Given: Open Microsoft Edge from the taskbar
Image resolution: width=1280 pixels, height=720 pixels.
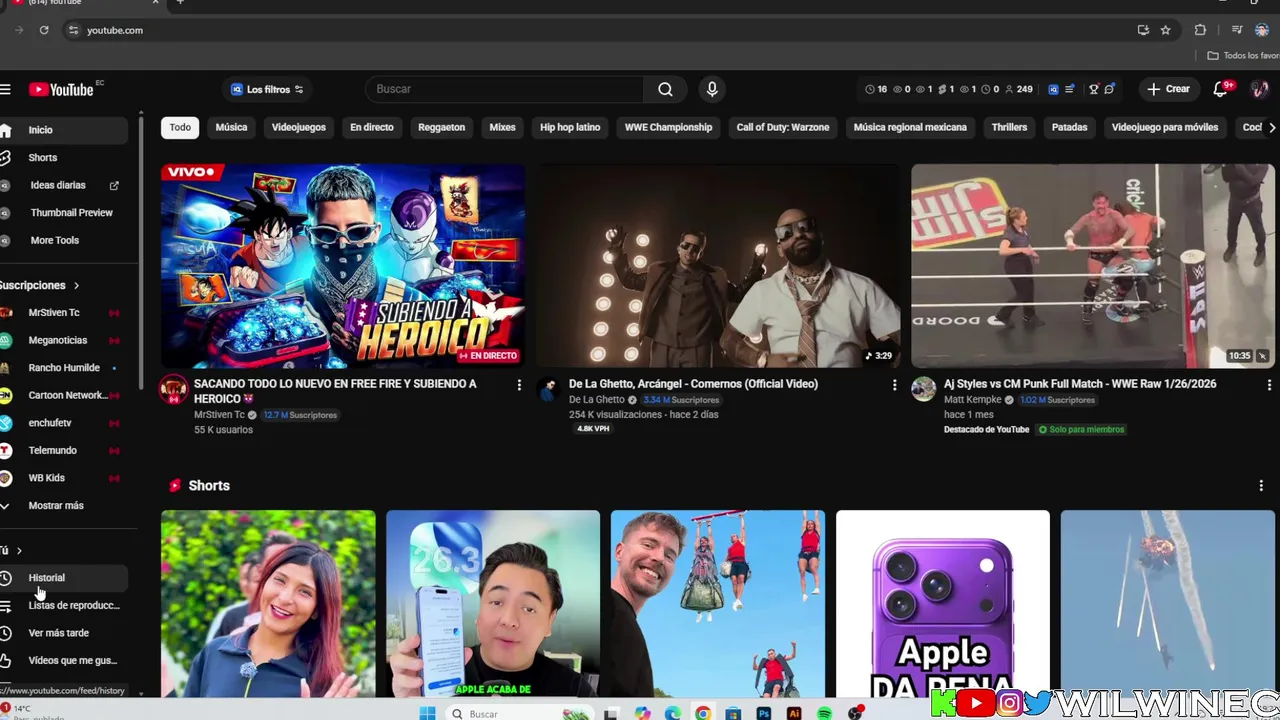Looking at the screenshot, I should click(x=673, y=713).
